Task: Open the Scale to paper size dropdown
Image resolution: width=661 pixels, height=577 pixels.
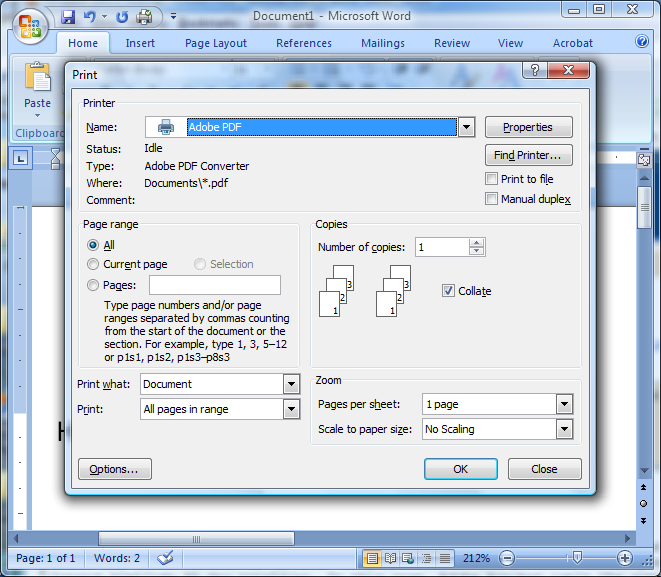Action: coord(564,429)
